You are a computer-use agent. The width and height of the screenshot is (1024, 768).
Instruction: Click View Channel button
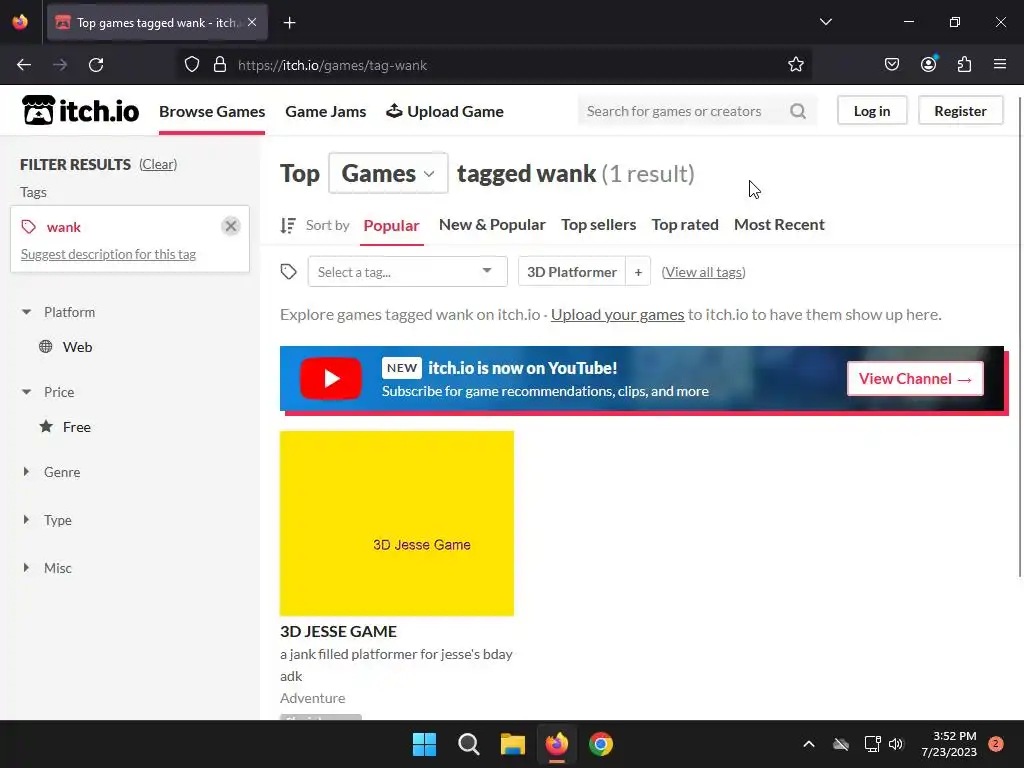coord(916,379)
